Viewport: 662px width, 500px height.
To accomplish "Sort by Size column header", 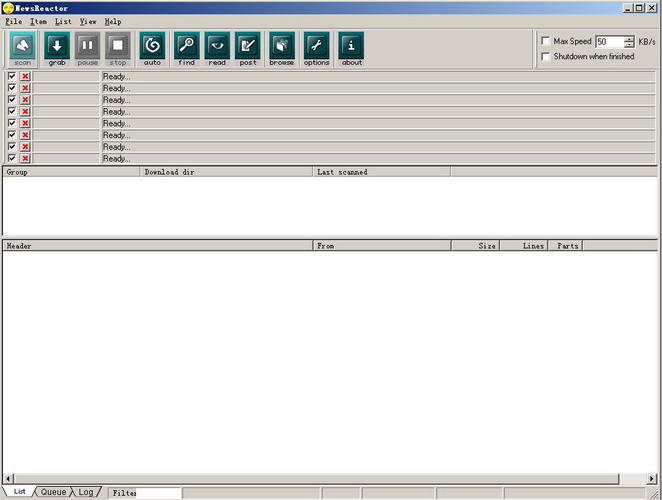I will tap(475, 246).
